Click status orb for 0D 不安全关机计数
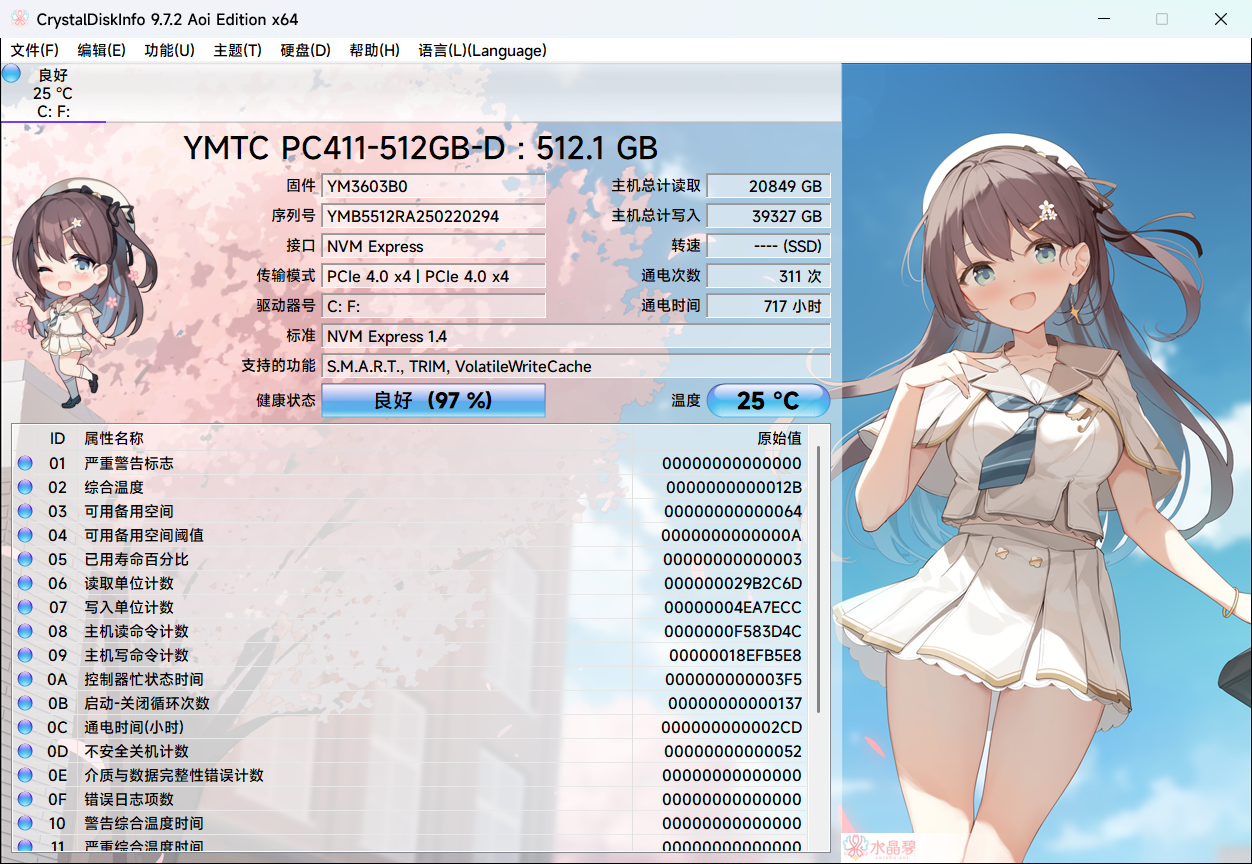Viewport: 1252px width, 864px height. tap(26, 751)
